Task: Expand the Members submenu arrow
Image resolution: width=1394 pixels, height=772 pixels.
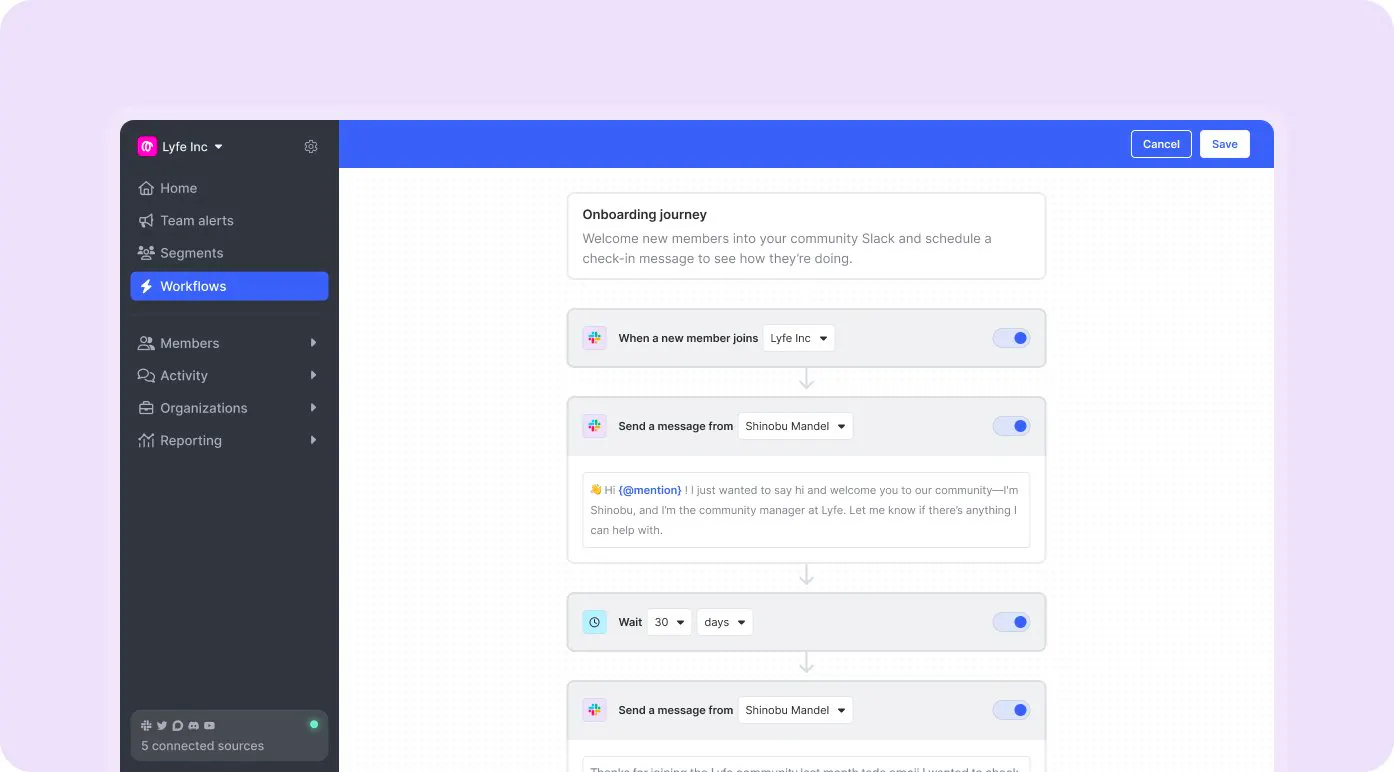Action: point(313,343)
